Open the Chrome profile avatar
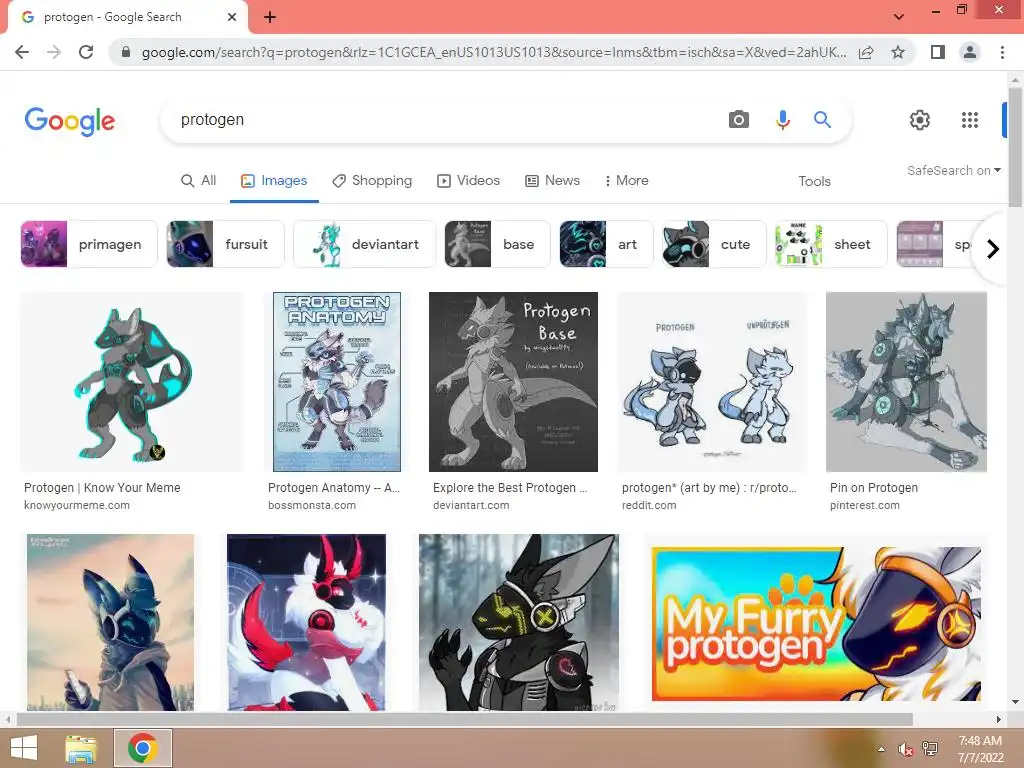 click(x=970, y=52)
